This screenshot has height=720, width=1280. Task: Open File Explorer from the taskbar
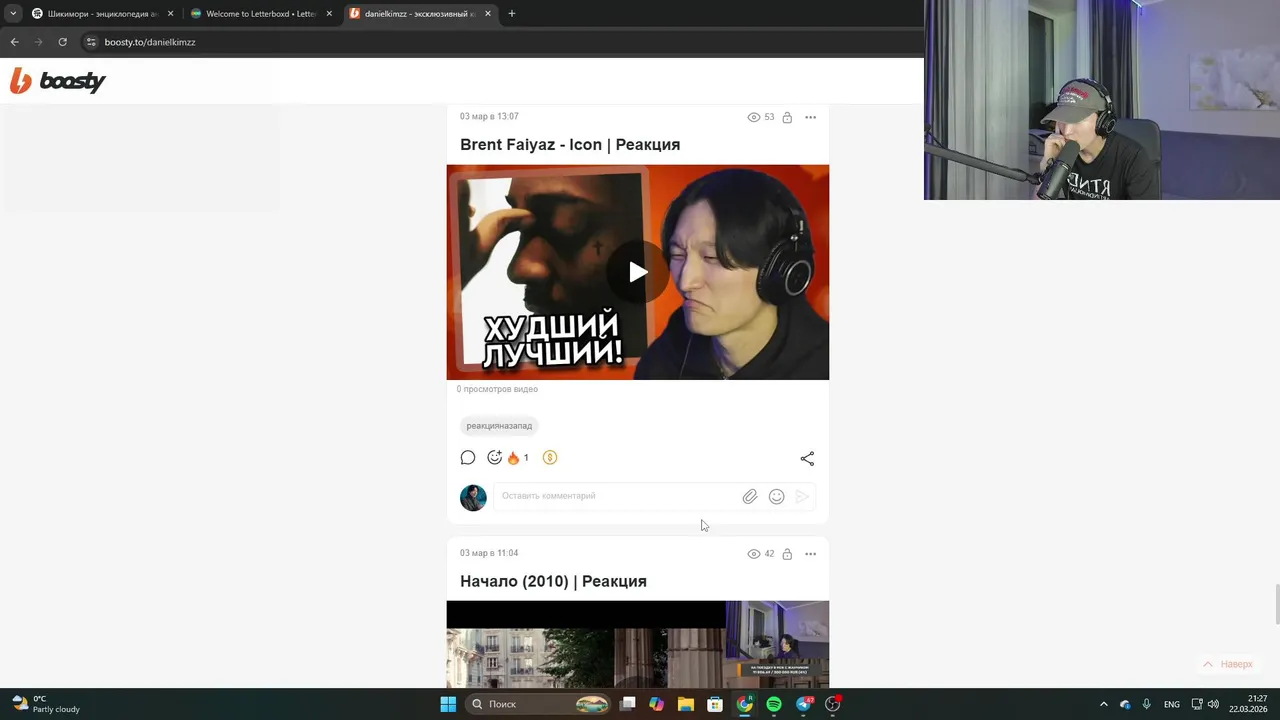[686, 704]
